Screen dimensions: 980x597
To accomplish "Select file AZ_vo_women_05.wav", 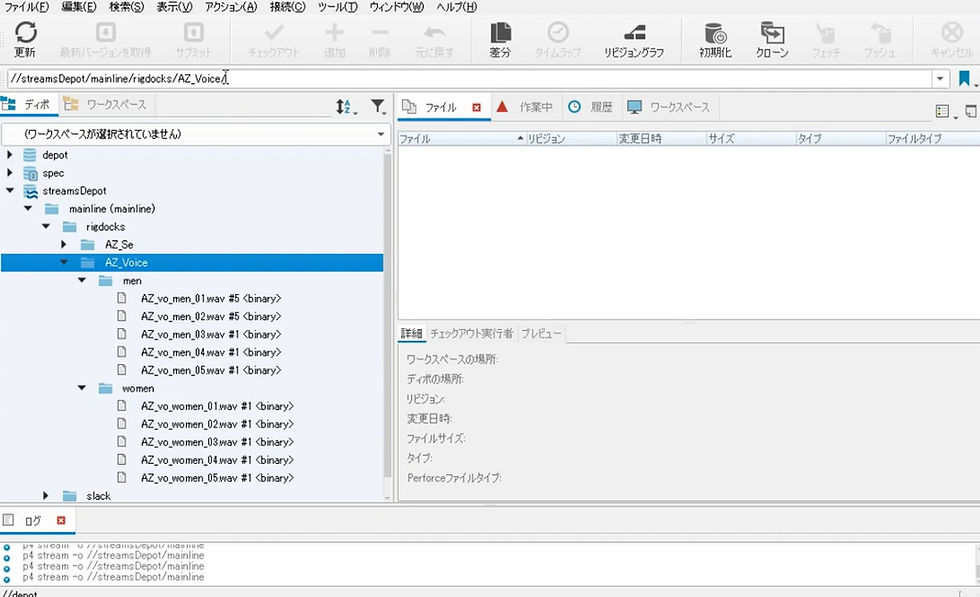I will tap(217, 478).
